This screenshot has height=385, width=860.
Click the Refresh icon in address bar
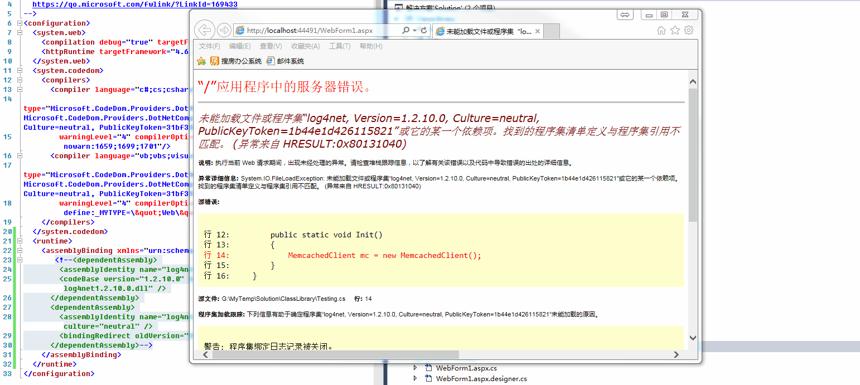pyautogui.click(x=424, y=31)
